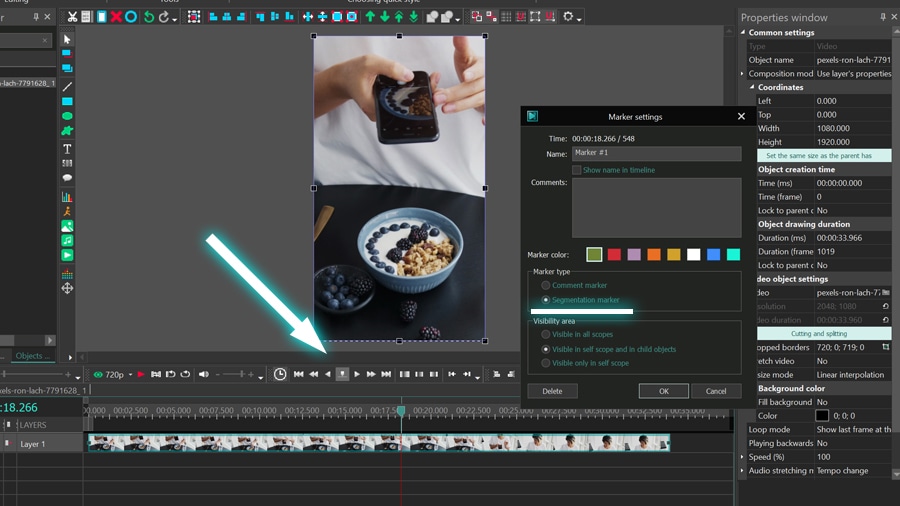Expand the Composition mode property
Viewport: 900px width, 506px height.
[742, 73]
